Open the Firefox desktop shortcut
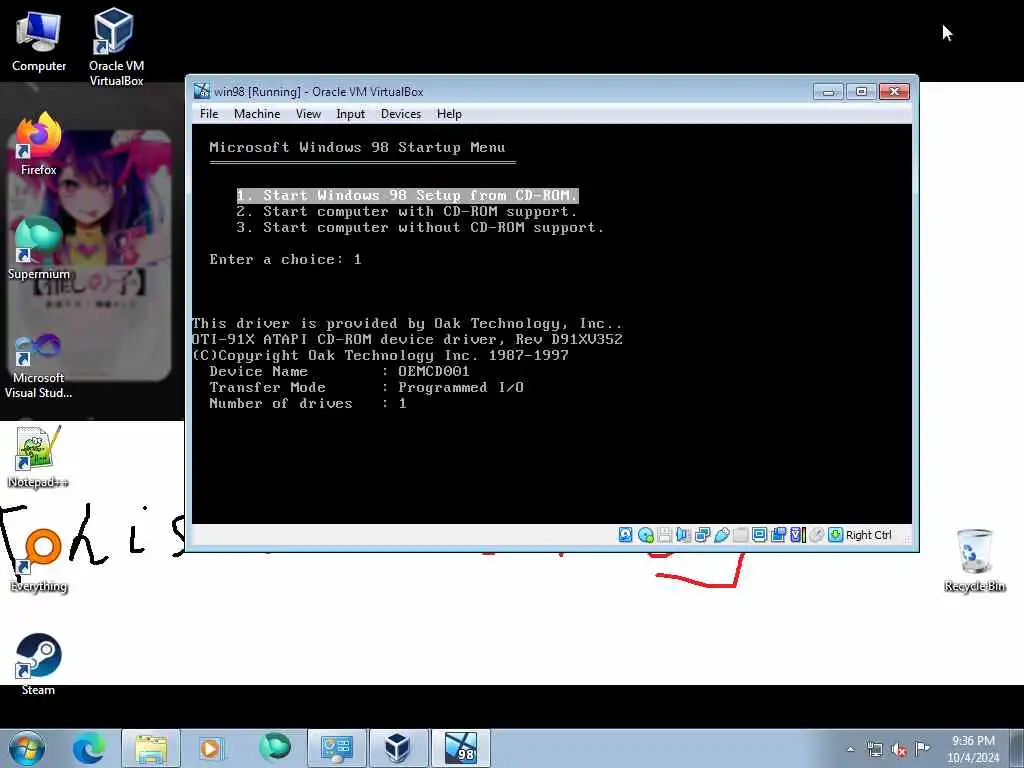This screenshot has height=768, width=1024. click(39, 145)
